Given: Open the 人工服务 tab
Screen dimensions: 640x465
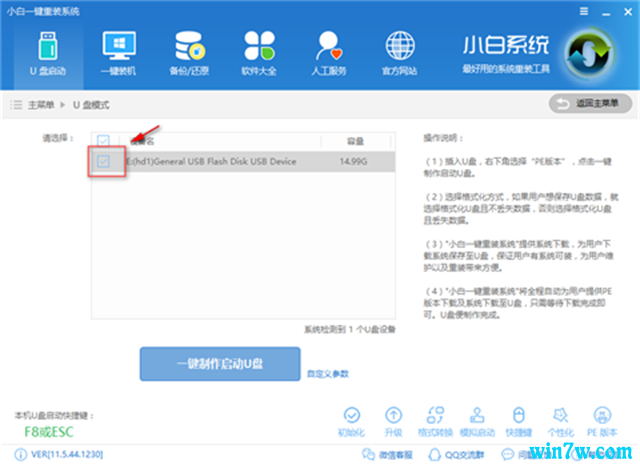Looking at the screenshot, I should pos(329,54).
